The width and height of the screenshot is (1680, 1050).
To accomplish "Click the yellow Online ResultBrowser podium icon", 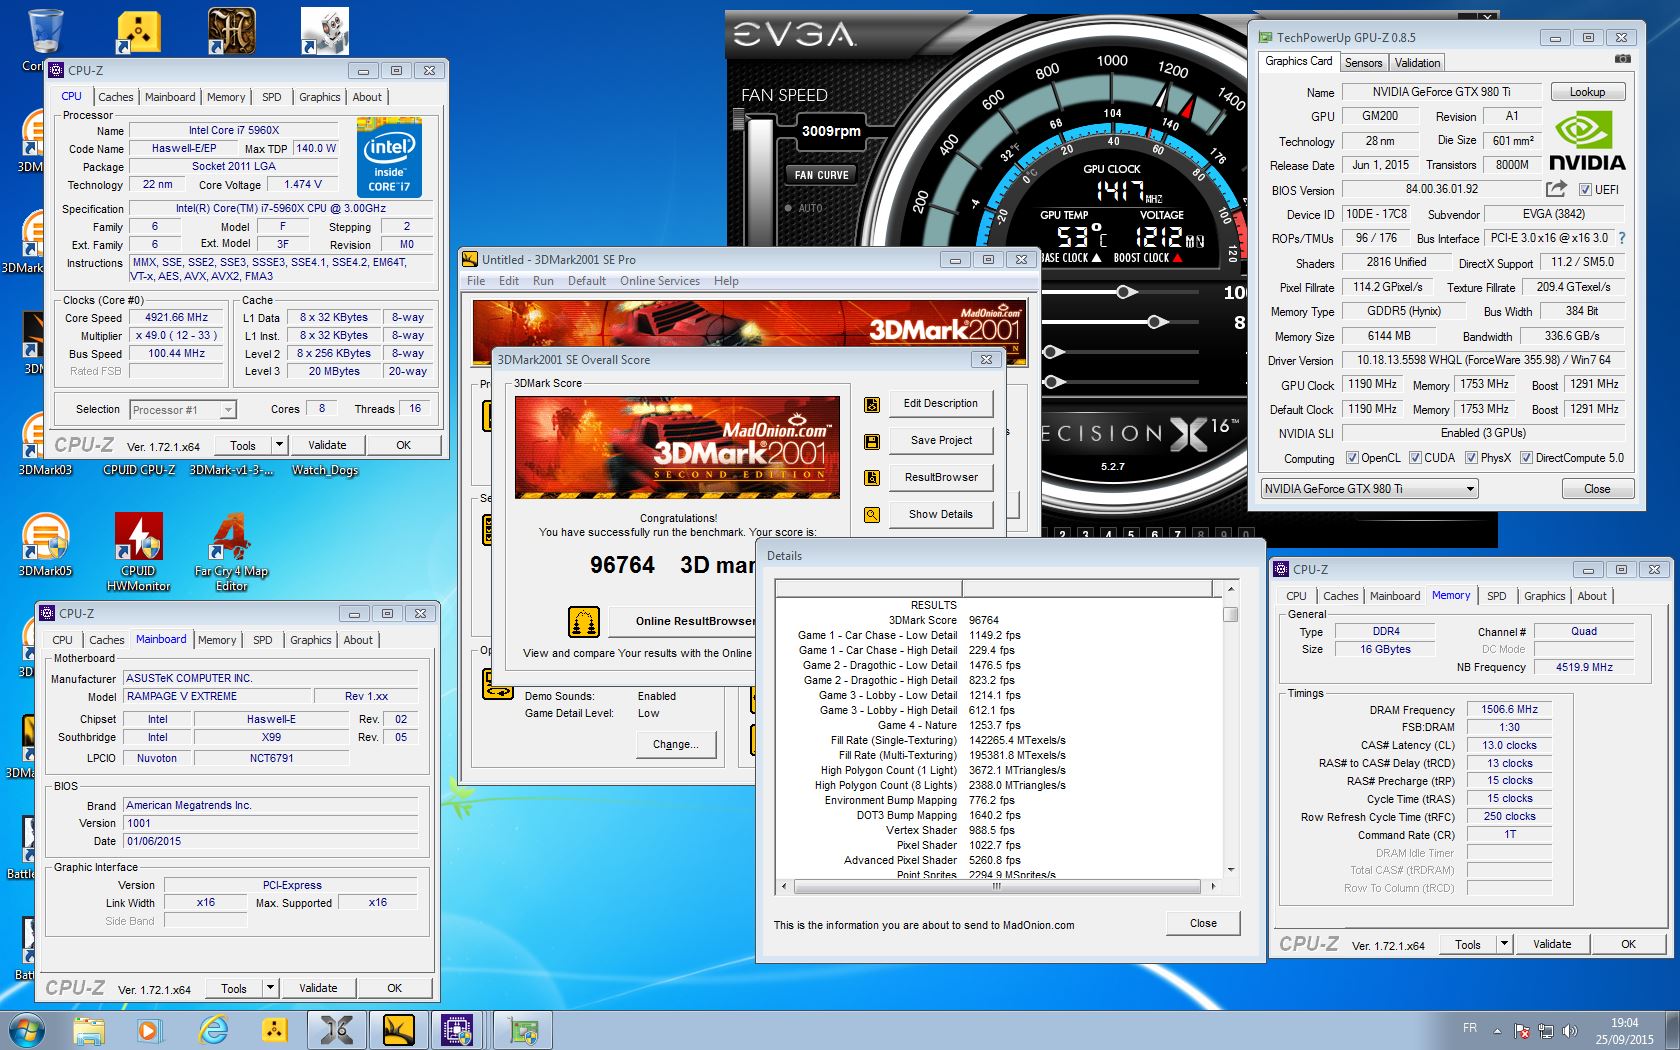I will point(583,622).
